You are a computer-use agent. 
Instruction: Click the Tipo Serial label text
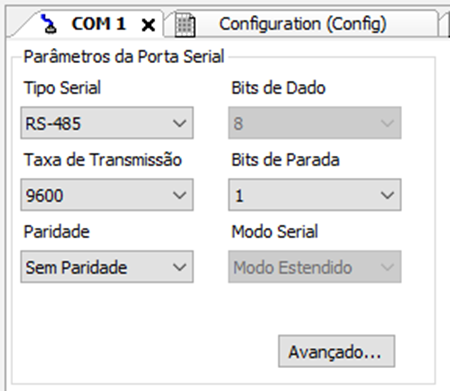(x=62, y=88)
